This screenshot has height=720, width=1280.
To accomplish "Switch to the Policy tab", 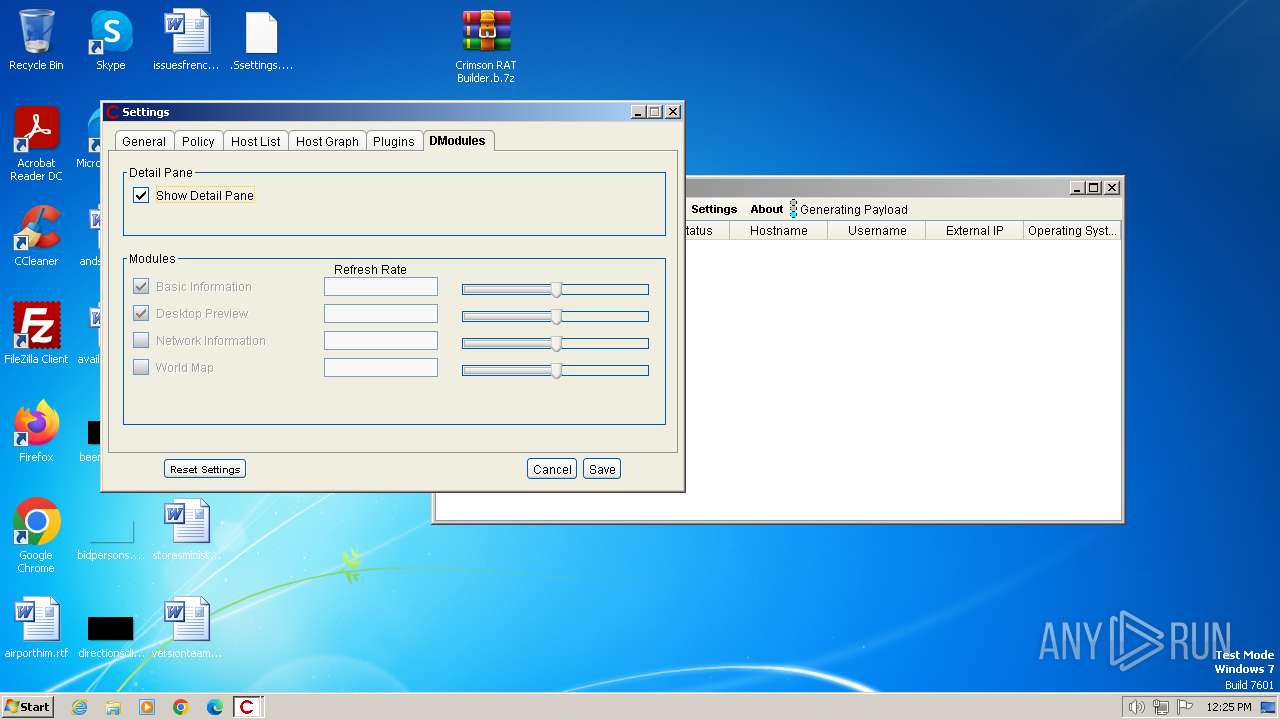I will [198, 141].
